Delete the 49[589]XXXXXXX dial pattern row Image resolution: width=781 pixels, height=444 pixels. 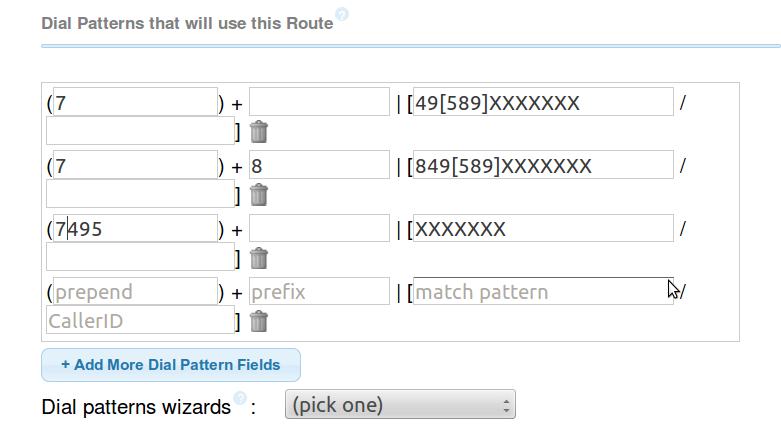(259, 132)
